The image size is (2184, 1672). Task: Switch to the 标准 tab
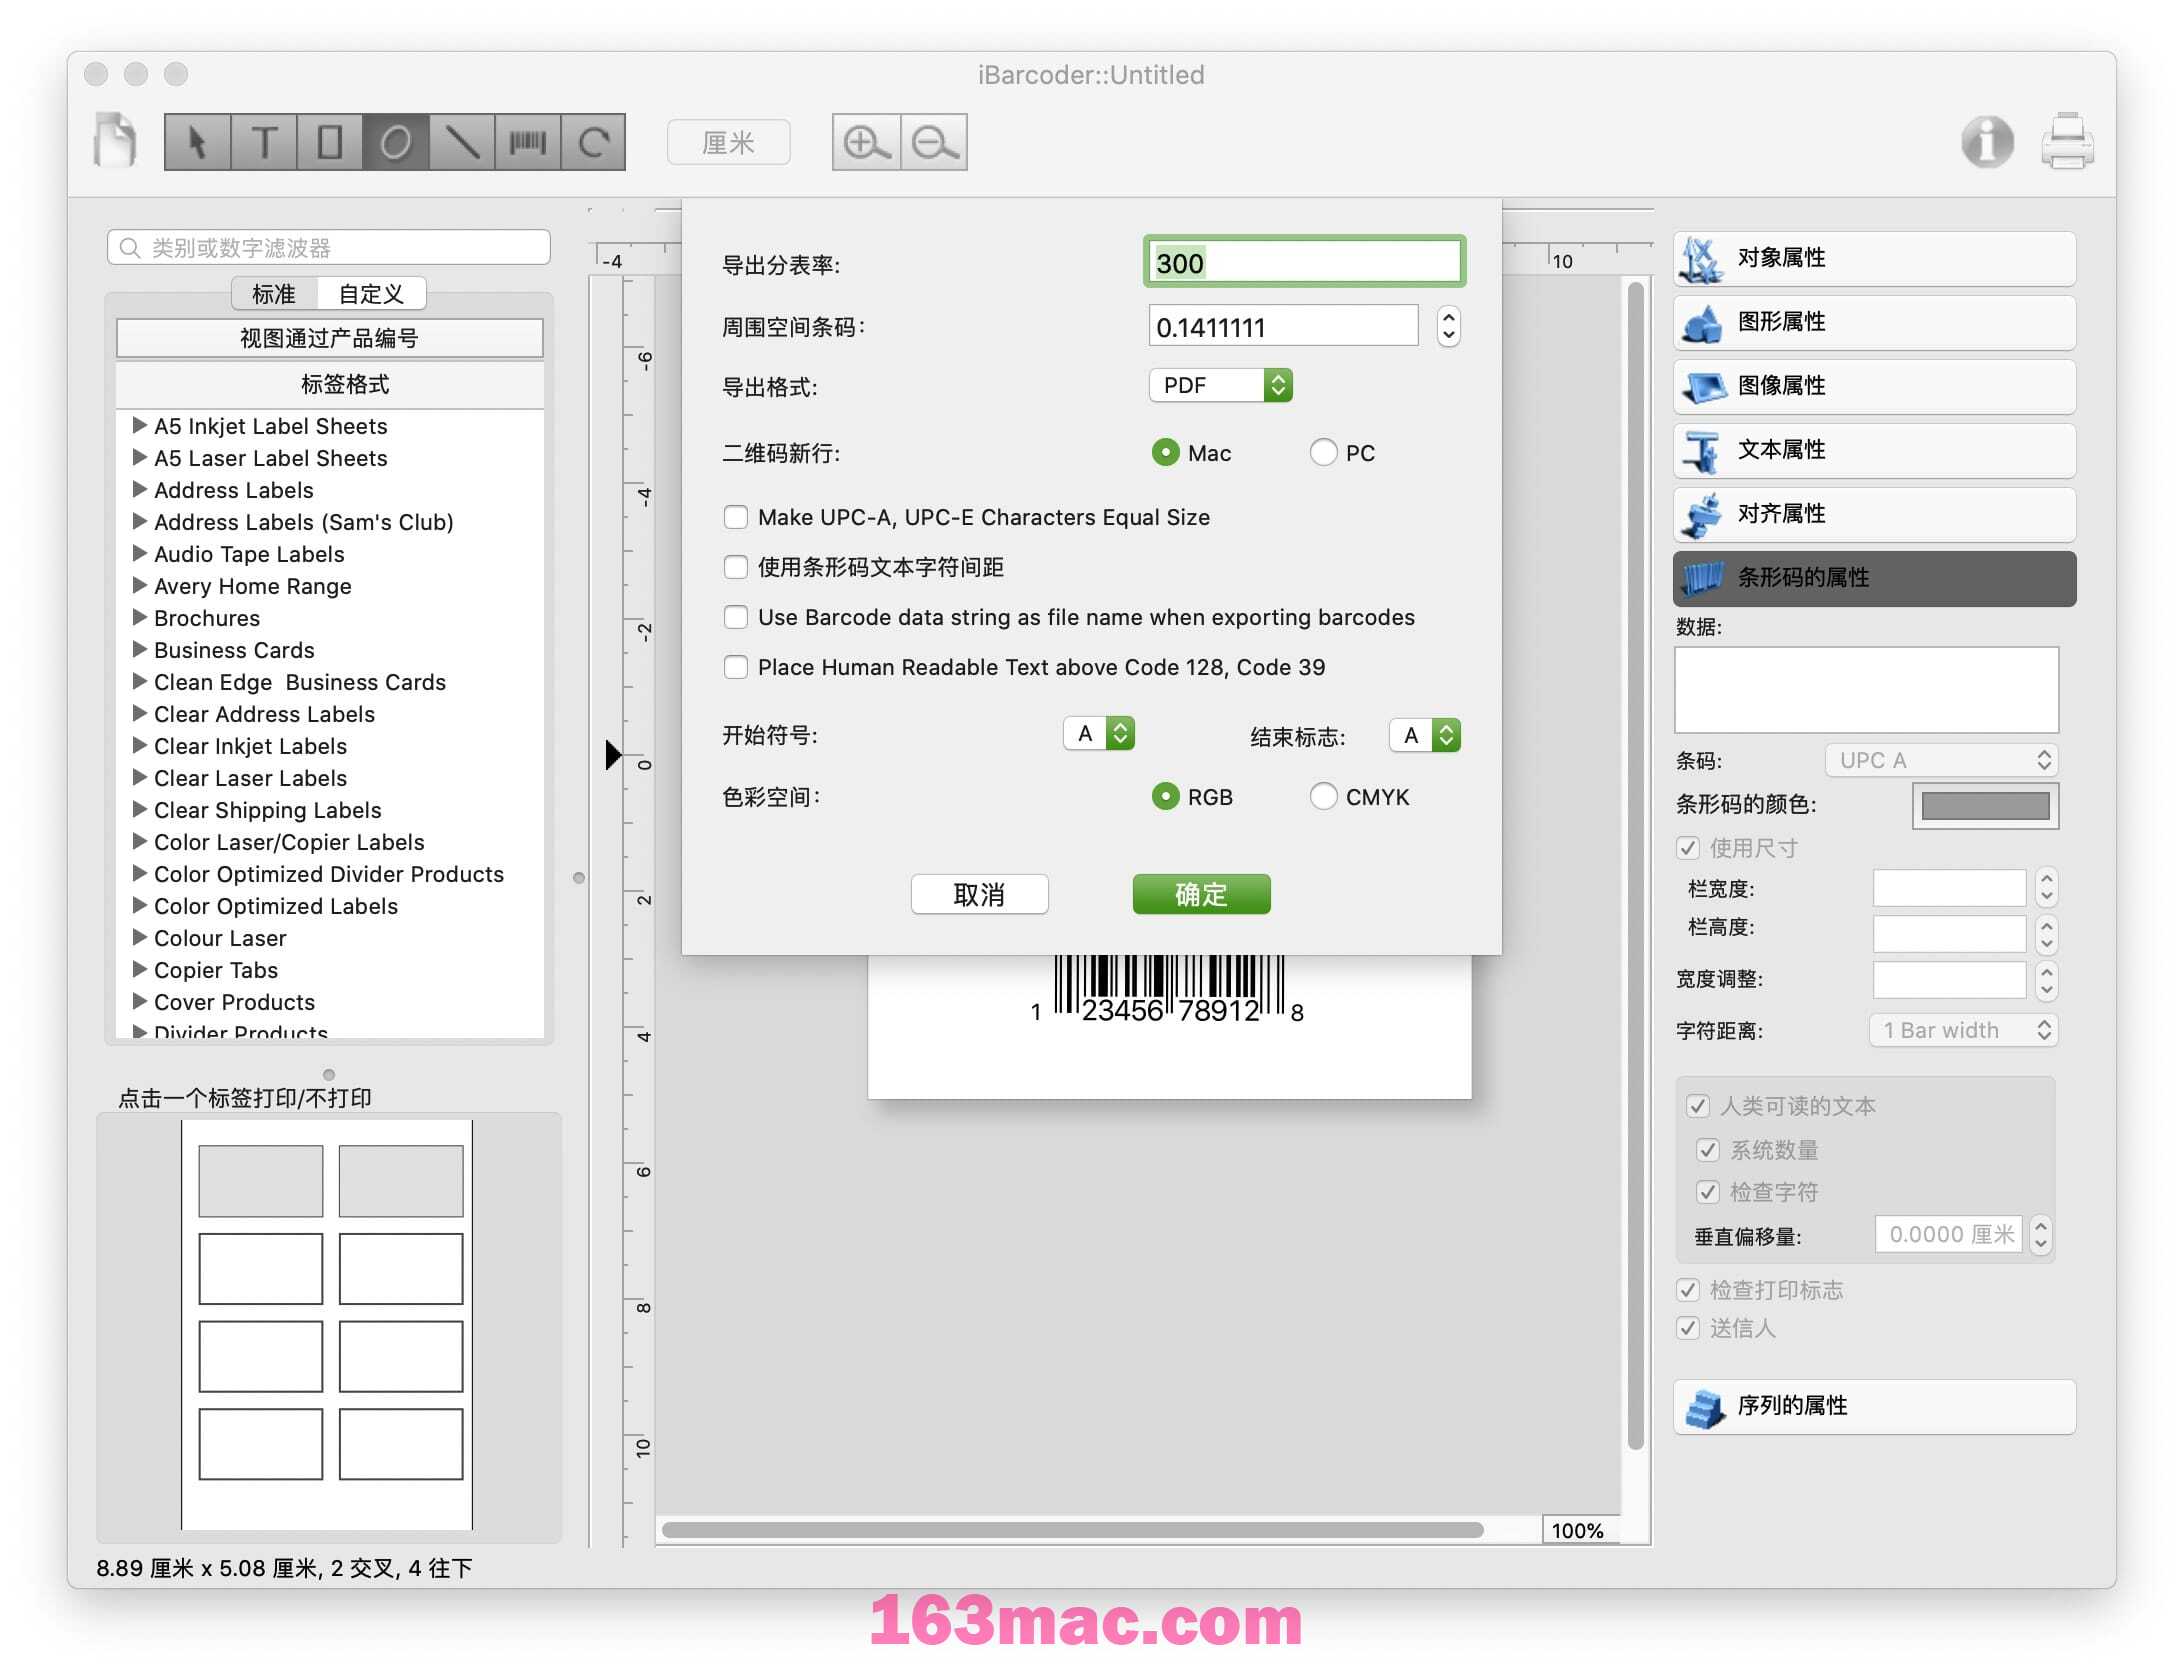pyautogui.click(x=274, y=294)
